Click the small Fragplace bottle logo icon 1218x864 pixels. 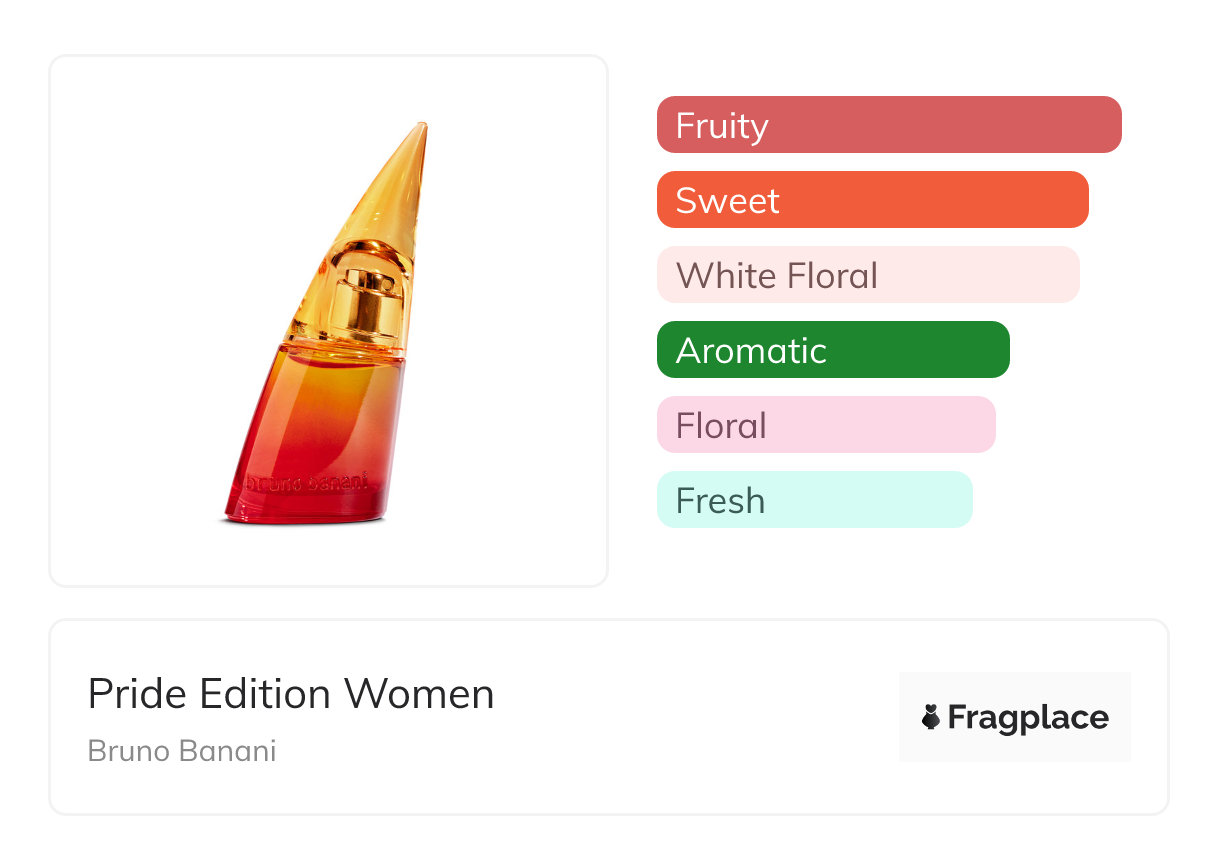click(931, 718)
